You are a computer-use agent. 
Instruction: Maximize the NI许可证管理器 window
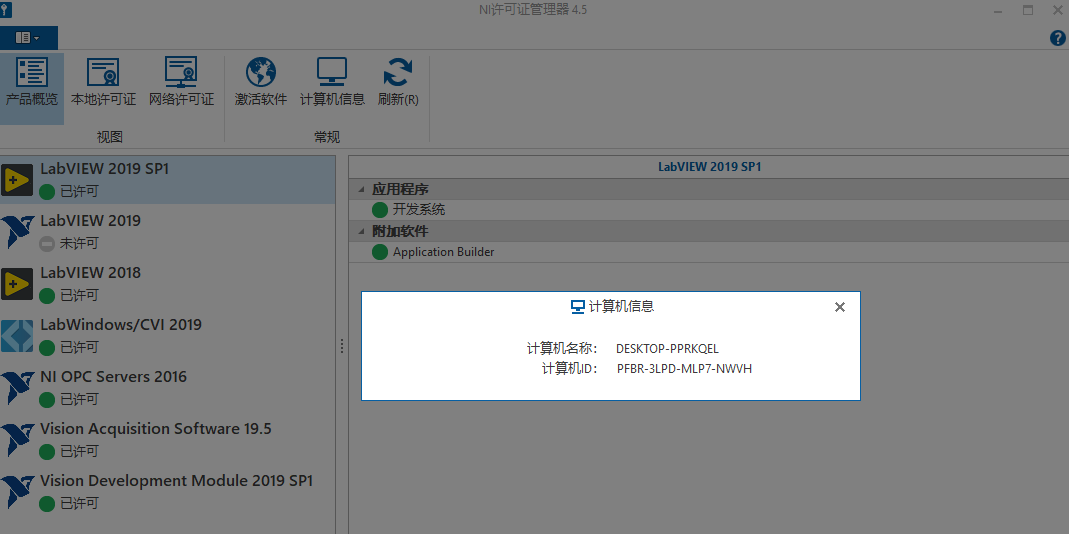click(1027, 10)
